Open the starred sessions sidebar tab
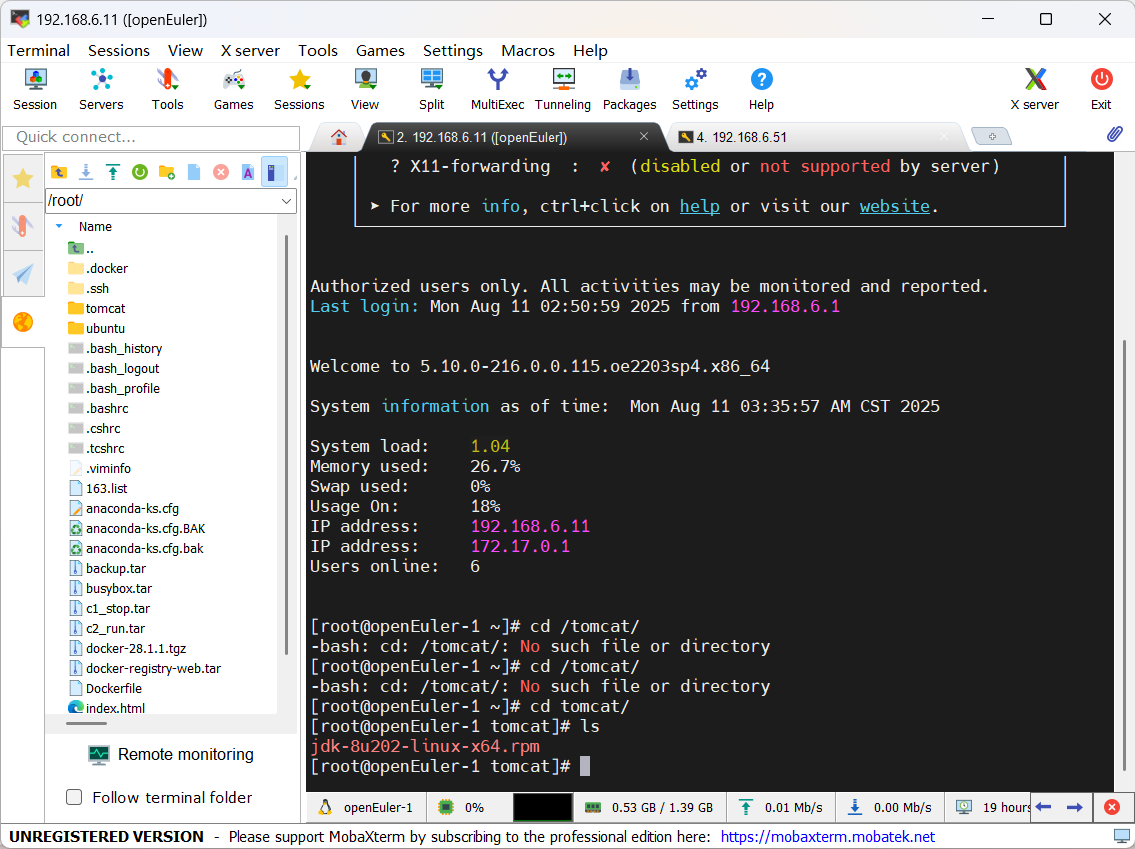This screenshot has height=849, width=1135. (23, 178)
